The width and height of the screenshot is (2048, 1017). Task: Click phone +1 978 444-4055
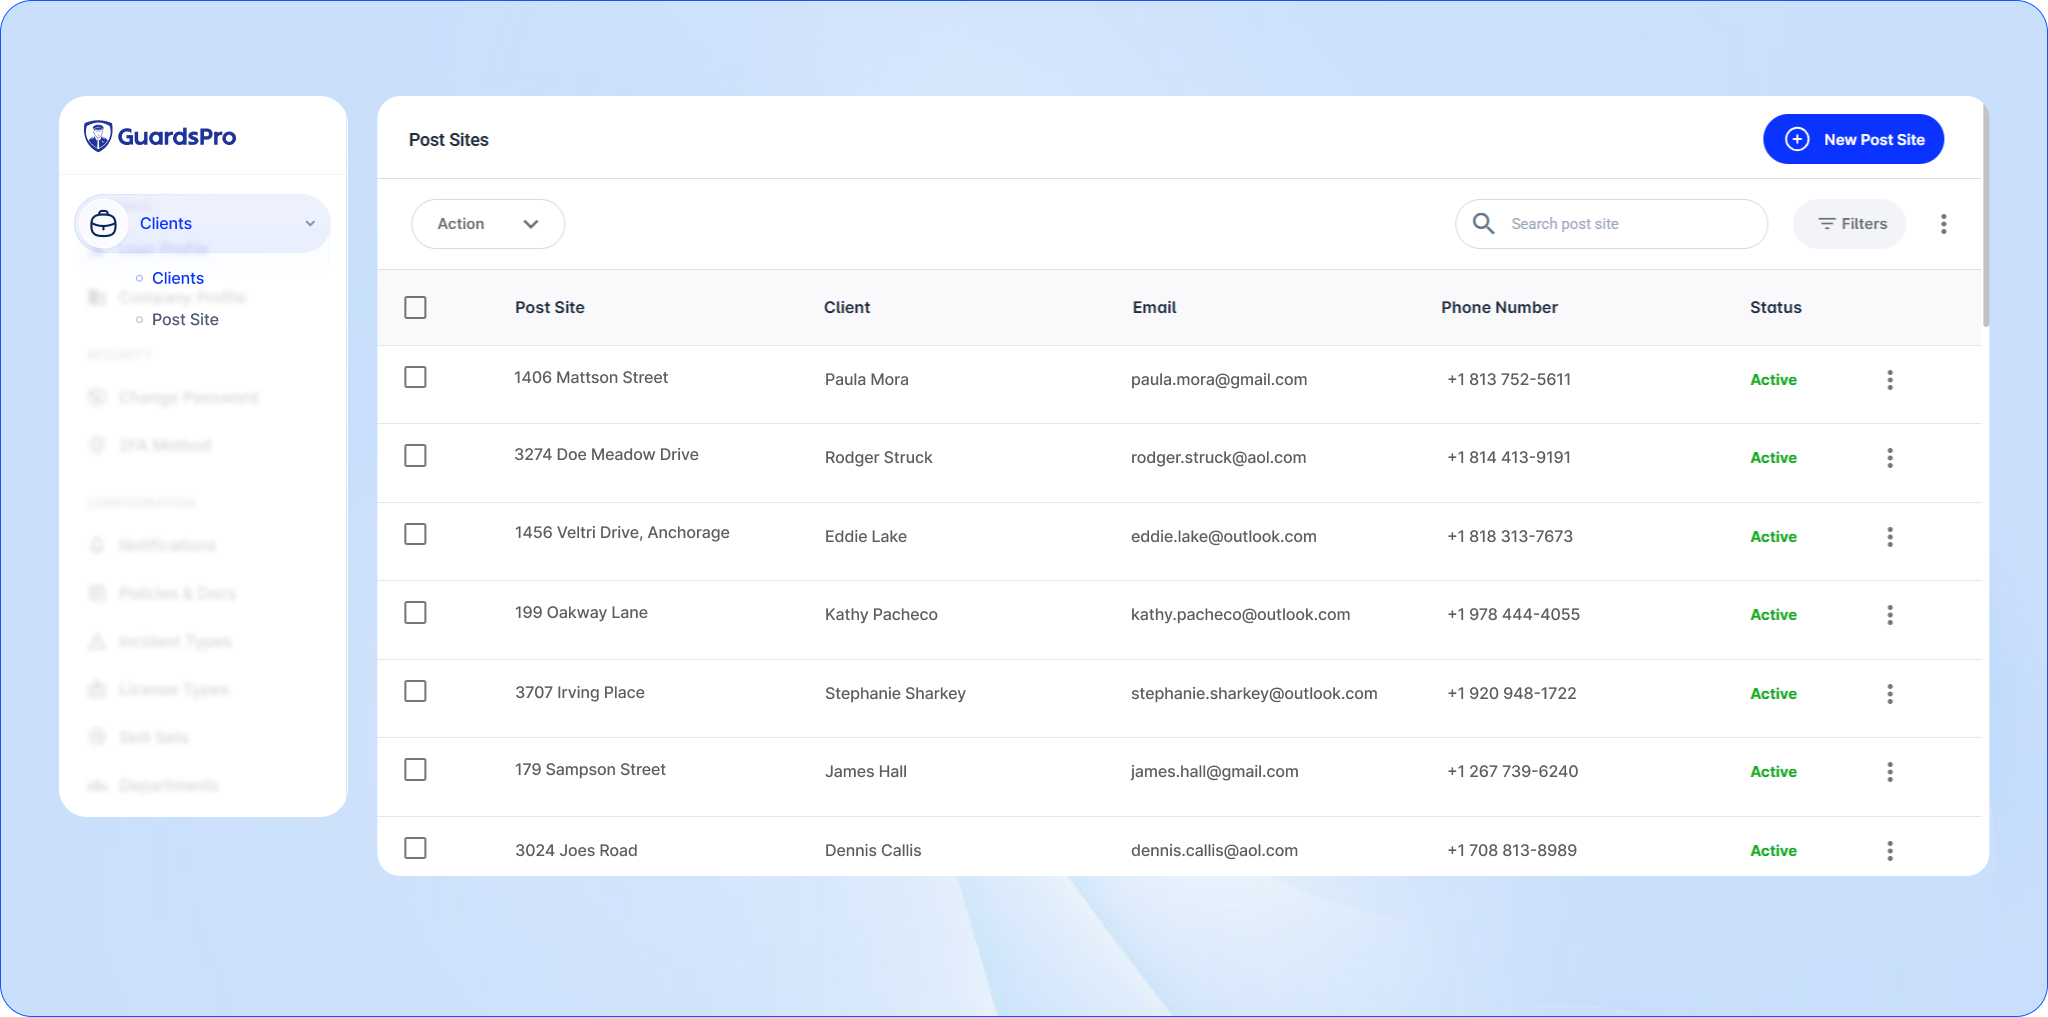(x=1514, y=615)
